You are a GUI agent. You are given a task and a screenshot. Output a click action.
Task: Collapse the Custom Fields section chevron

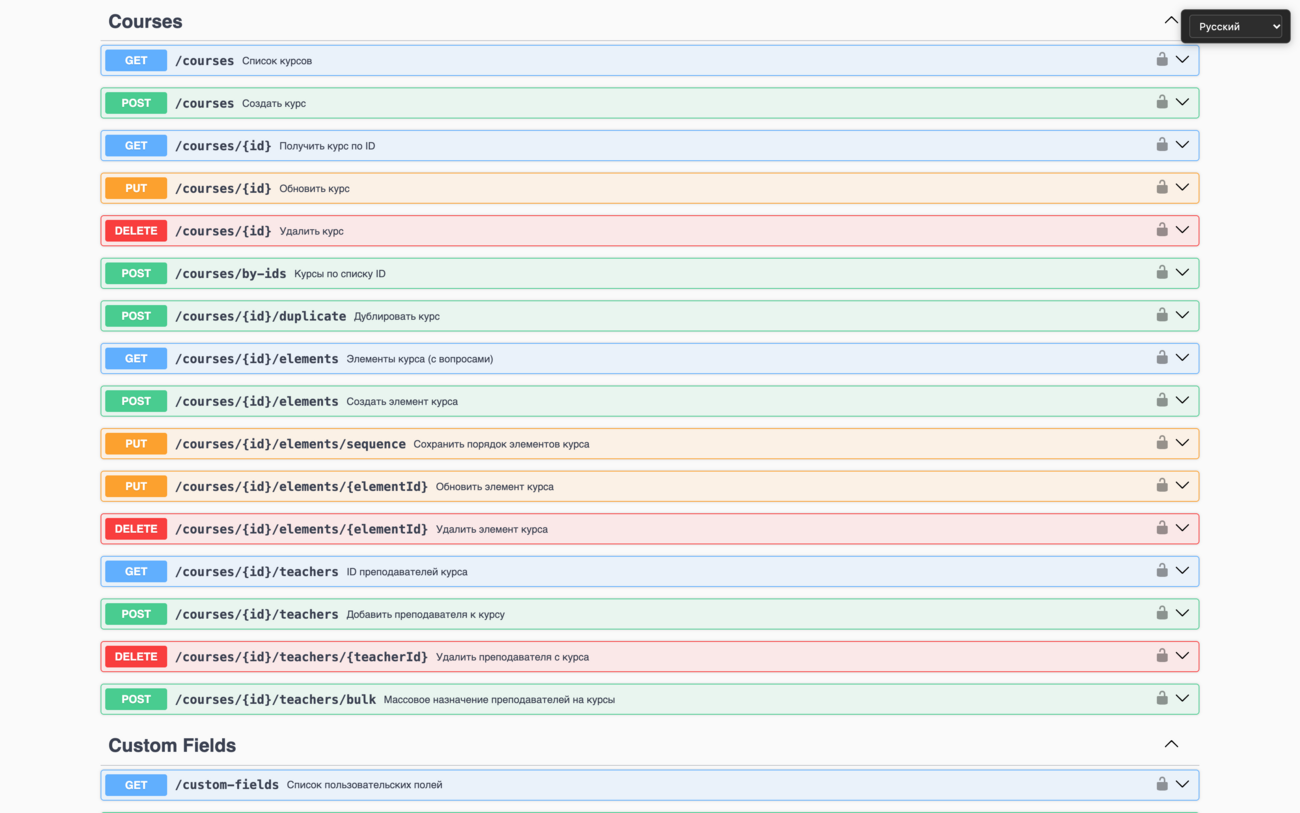(1171, 744)
